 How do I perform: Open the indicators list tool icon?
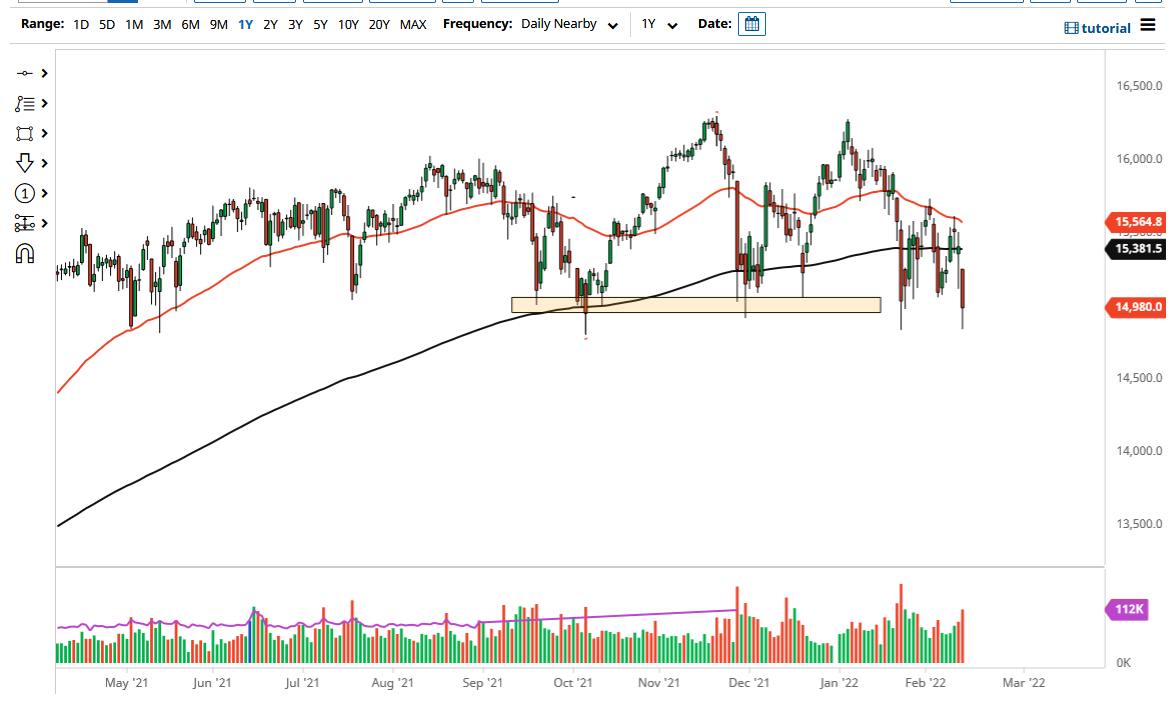(25, 103)
